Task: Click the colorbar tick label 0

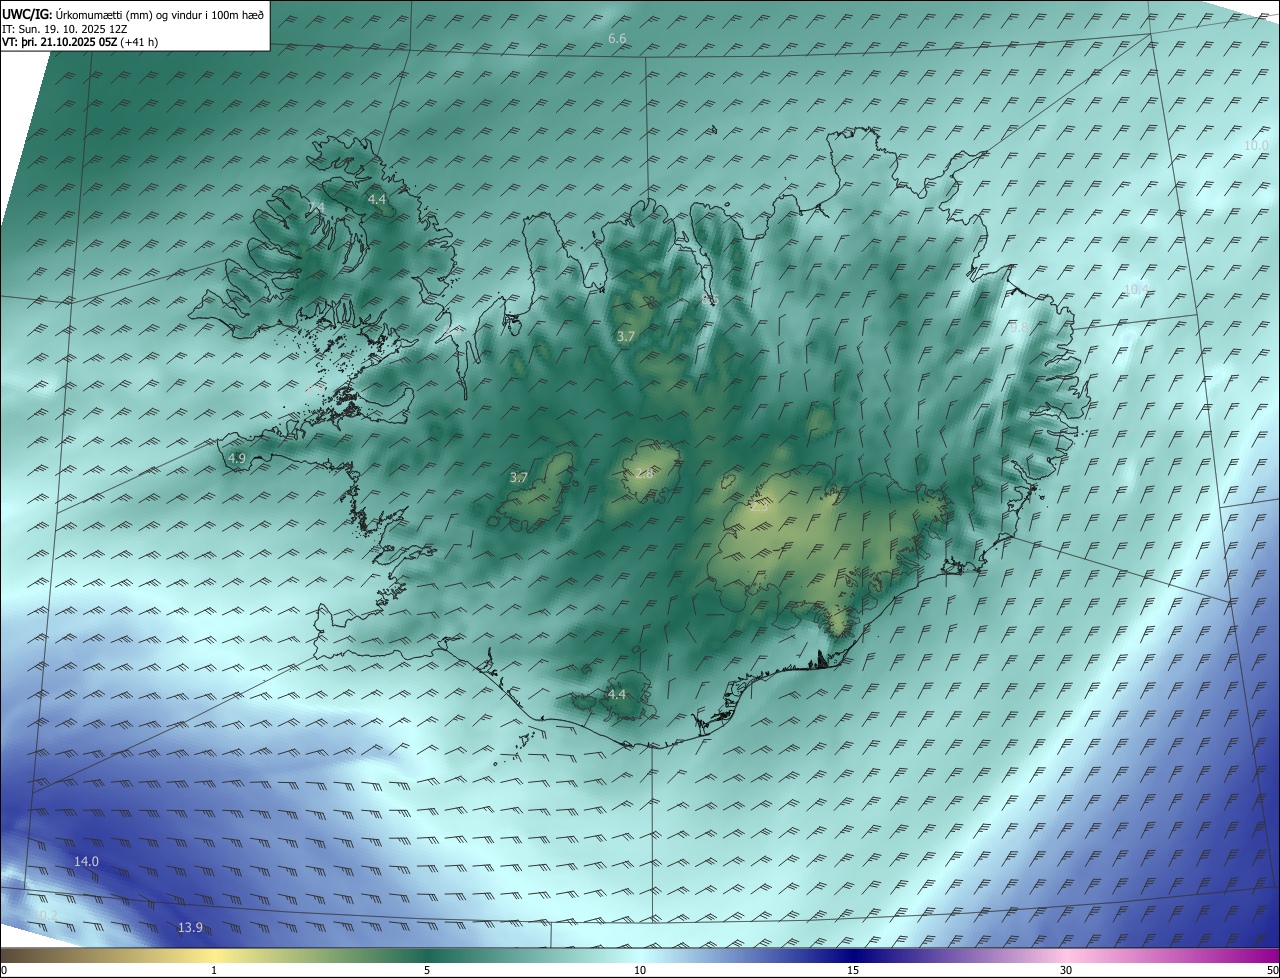Action: 4,970
